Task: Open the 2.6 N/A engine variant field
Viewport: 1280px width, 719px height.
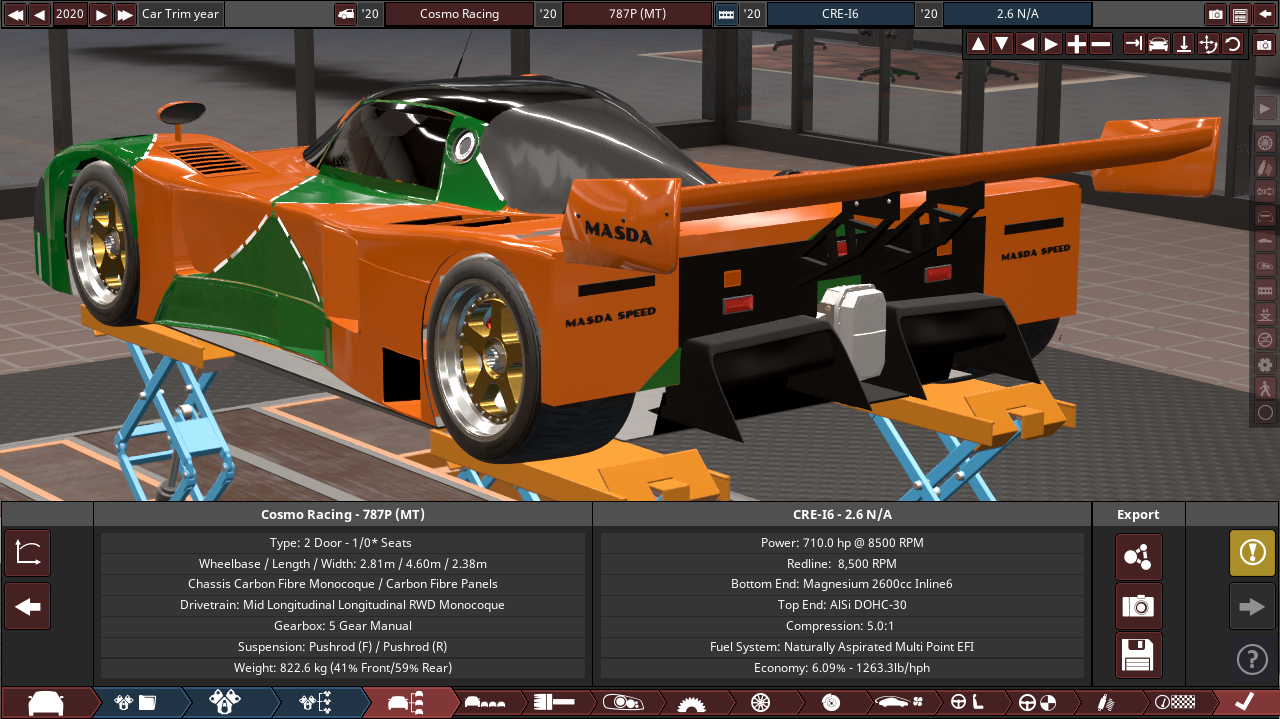Action: [x=1017, y=14]
